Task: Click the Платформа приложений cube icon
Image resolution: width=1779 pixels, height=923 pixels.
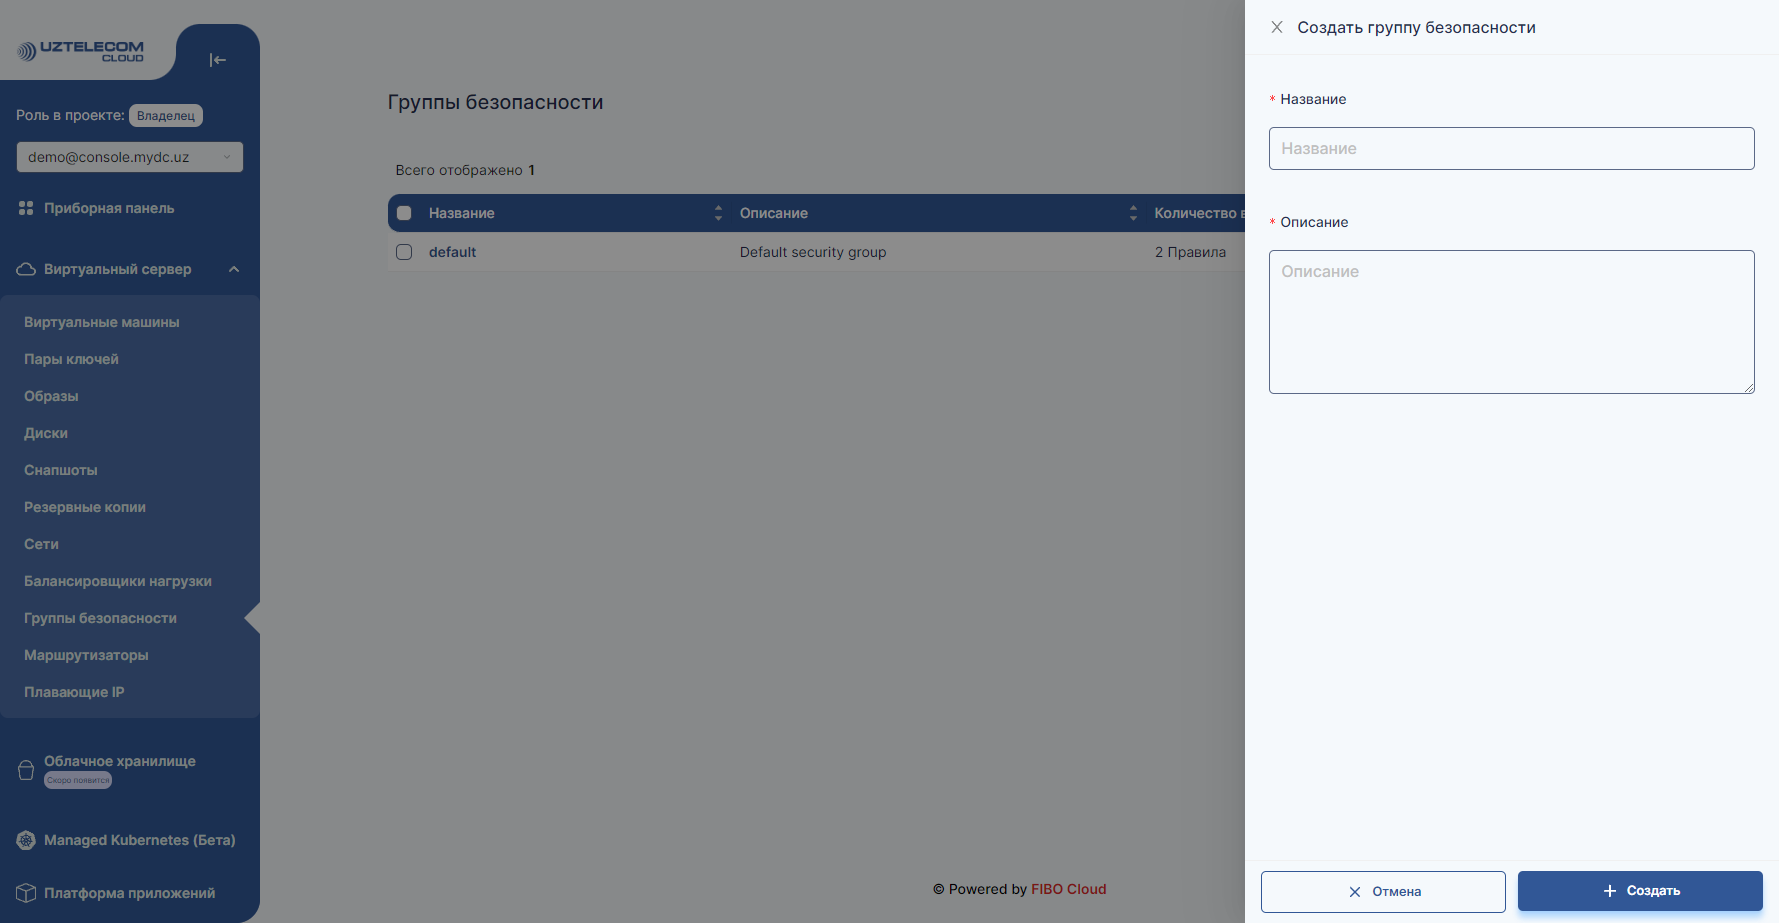Action: [x=26, y=893]
